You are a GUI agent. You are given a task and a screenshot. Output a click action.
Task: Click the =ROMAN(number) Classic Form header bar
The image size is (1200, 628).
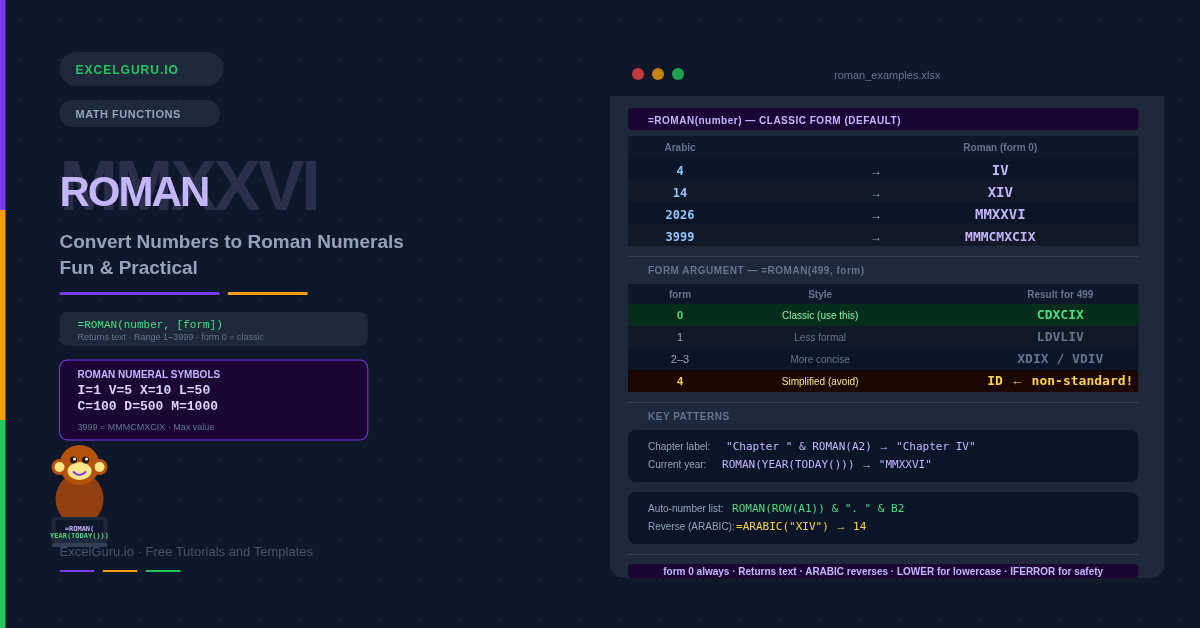point(882,120)
